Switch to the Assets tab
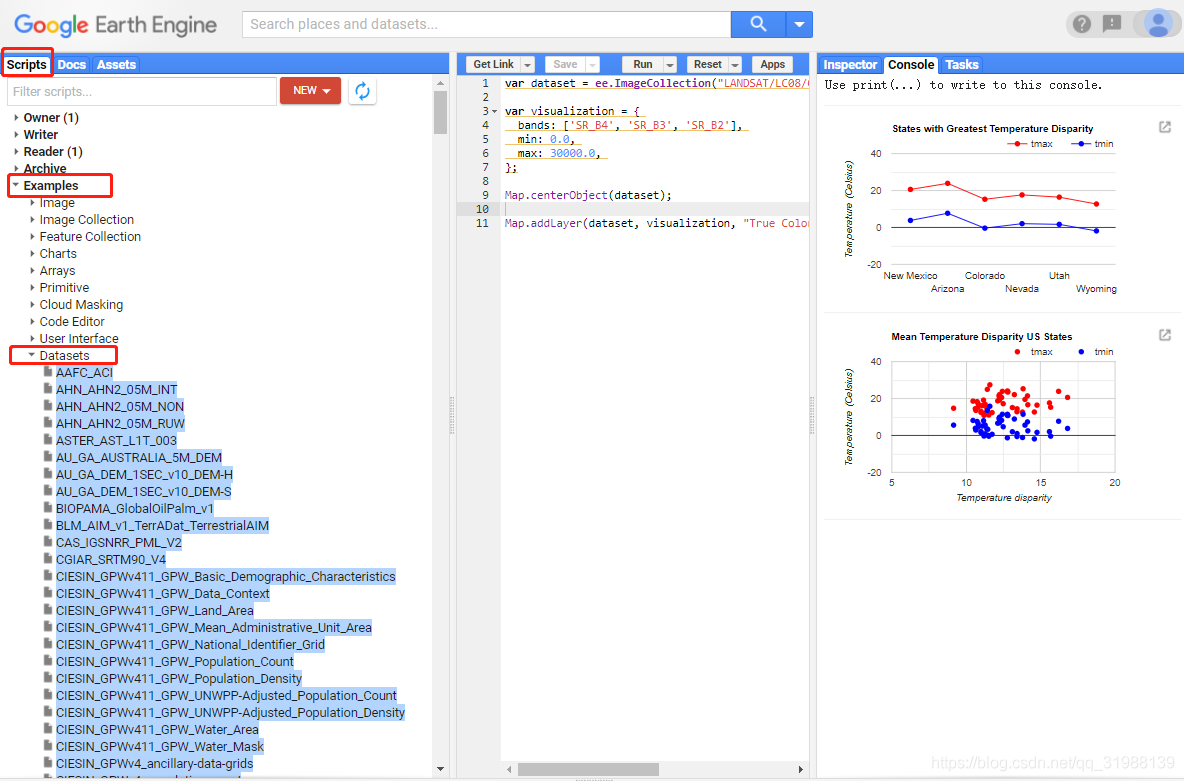 (x=116, y=64)
